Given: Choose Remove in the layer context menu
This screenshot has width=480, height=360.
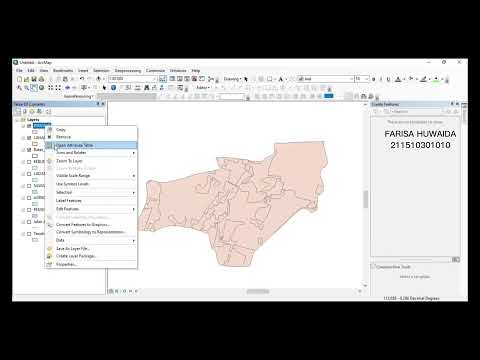Looking at the screenshot, I should click(x=91, y=137).
